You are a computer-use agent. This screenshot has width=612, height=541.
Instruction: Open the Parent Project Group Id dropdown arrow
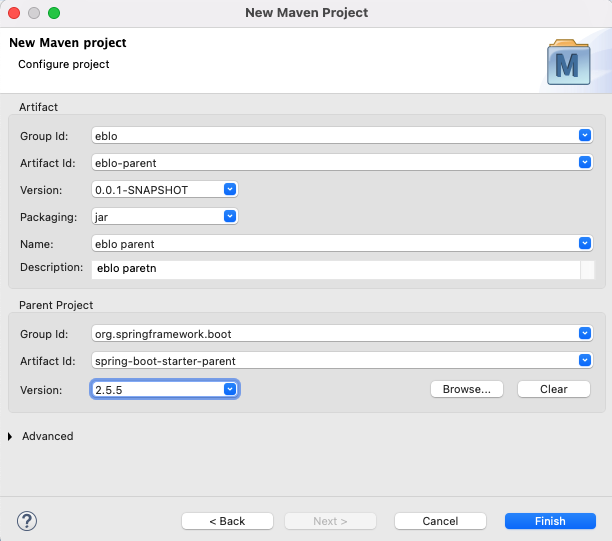(585, 333)
